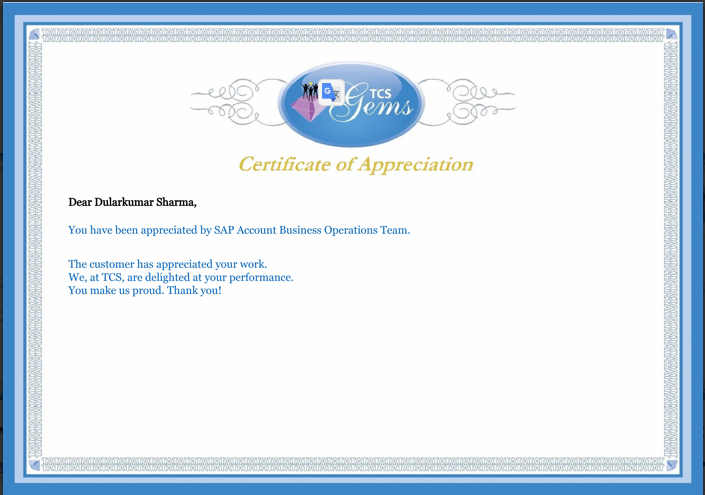Click 'We, at TCS, are delighted' line
The width and height of the screenshot is (705, 495).
pyautogui.click(x=181, y=277)
